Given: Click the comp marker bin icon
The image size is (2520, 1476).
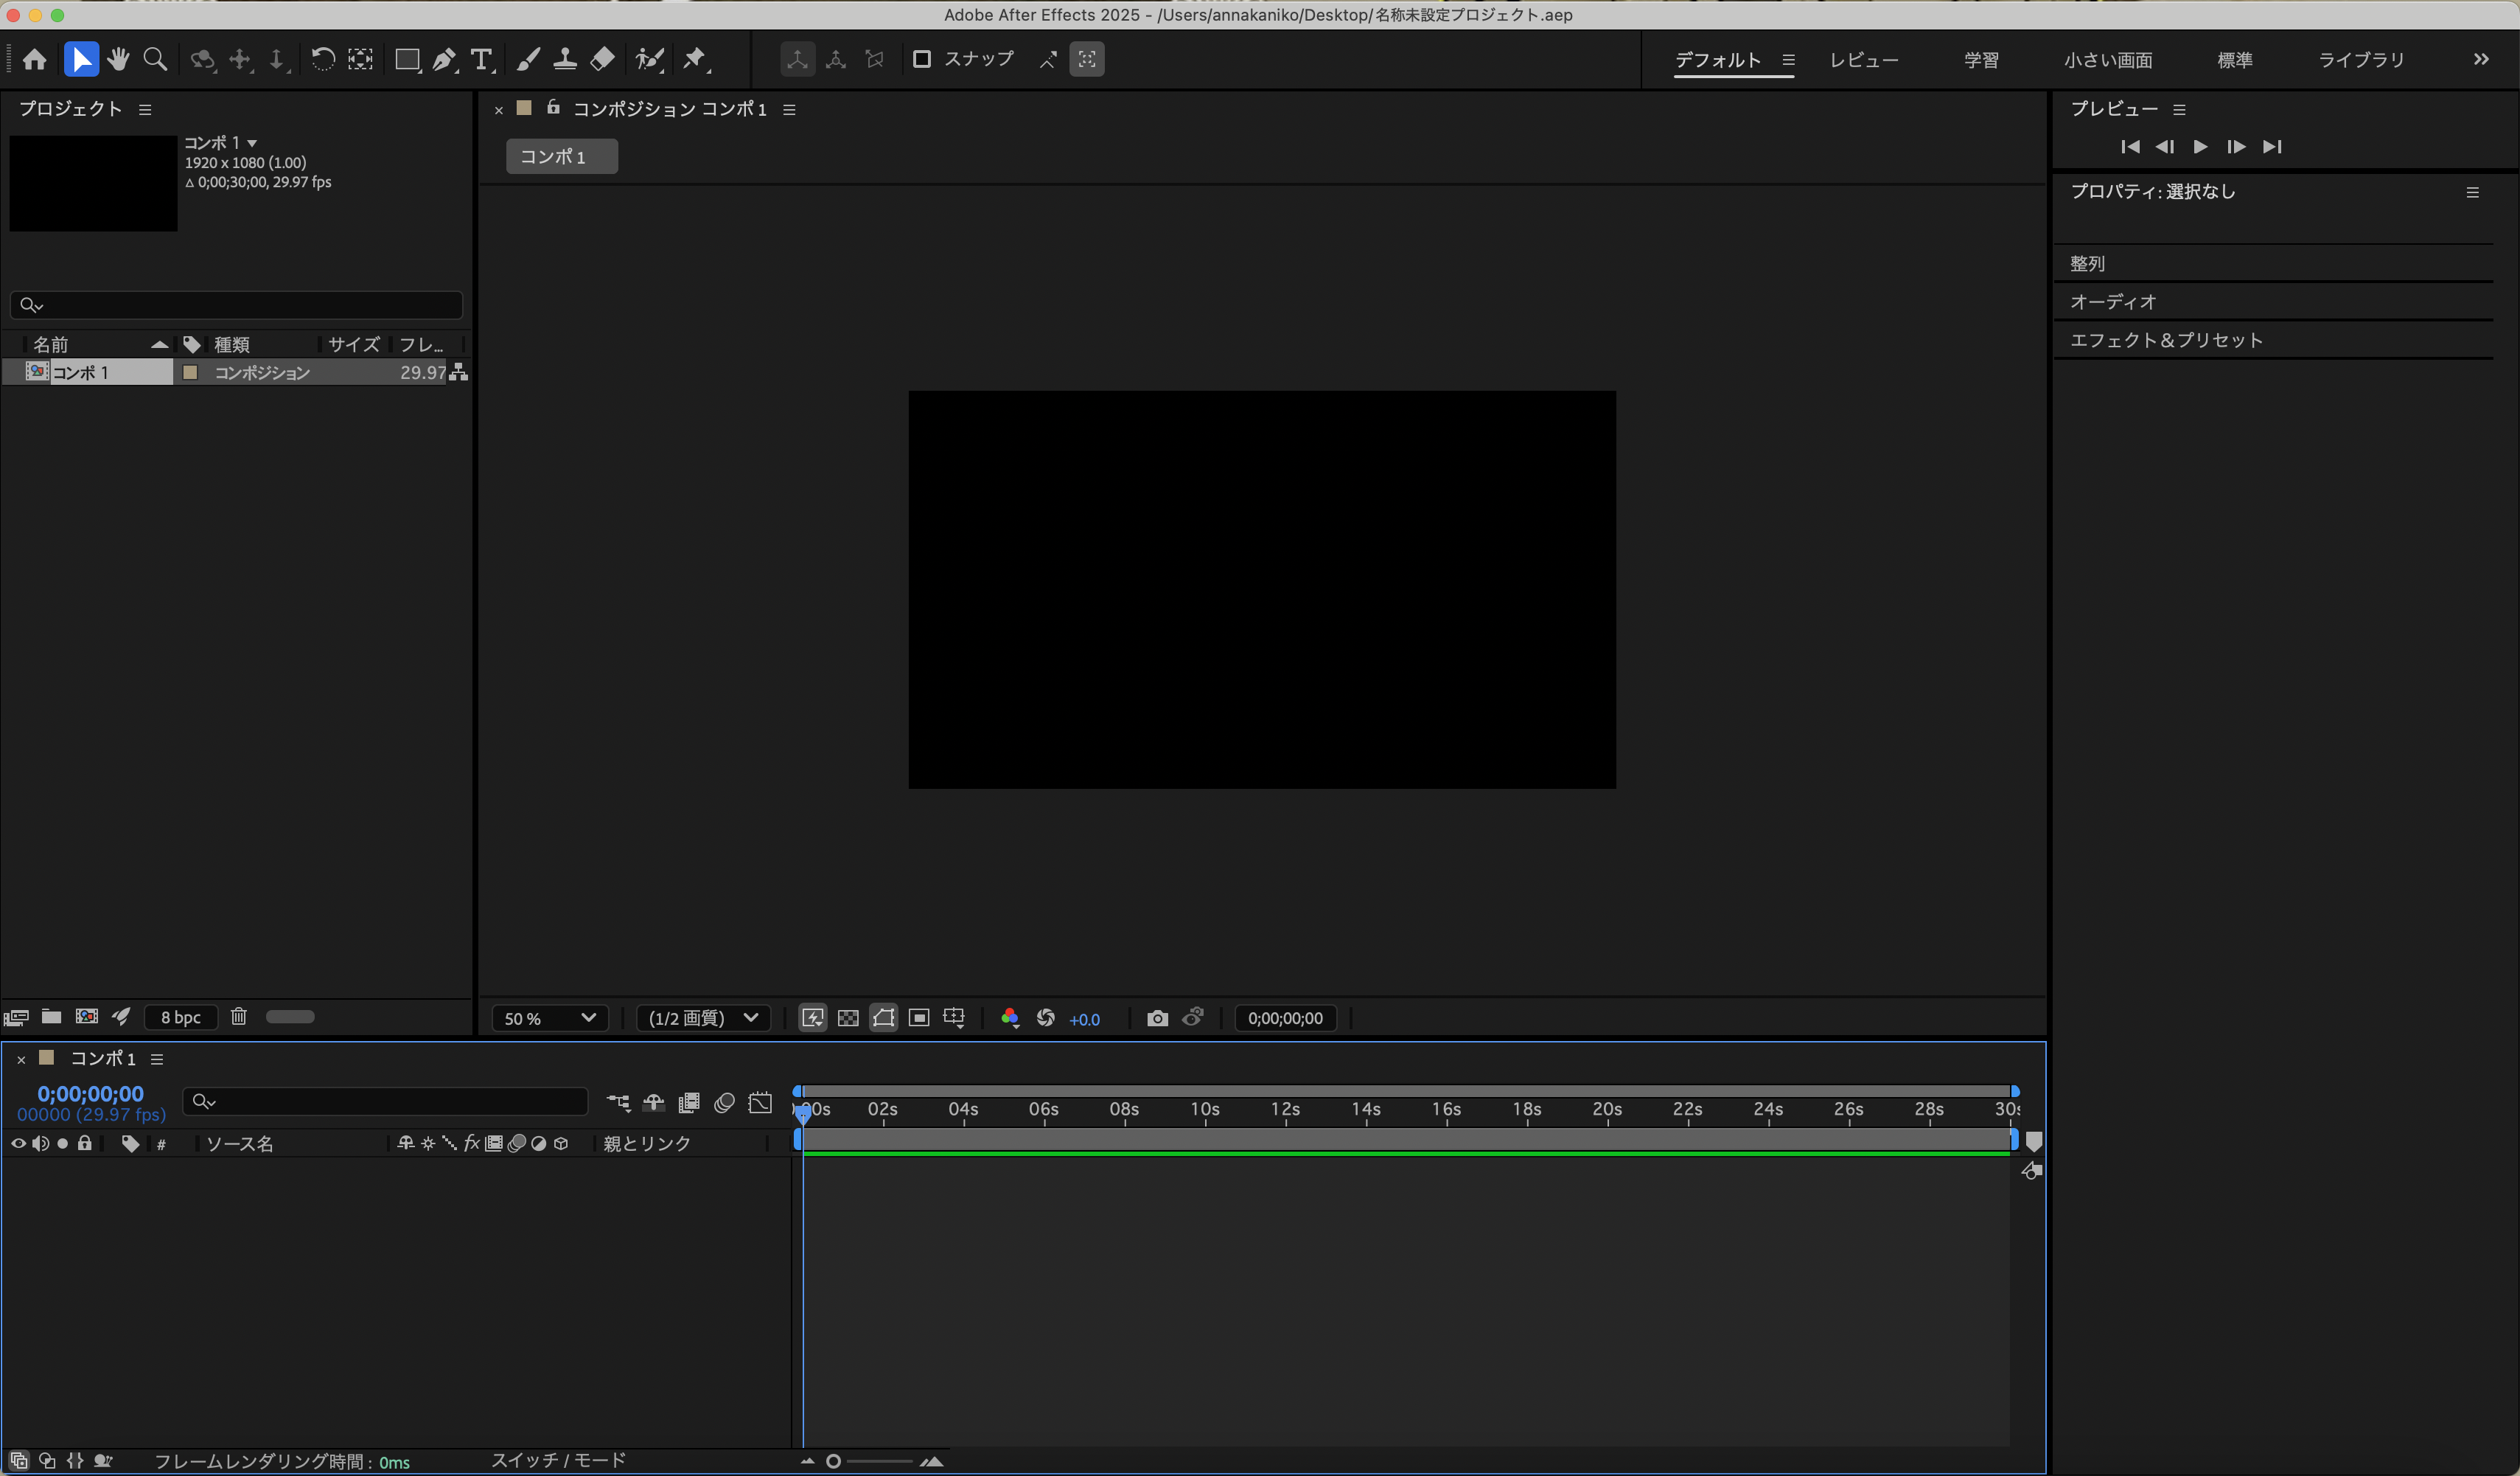Looking at the screenshot, I should (x=2034, y=1141).
